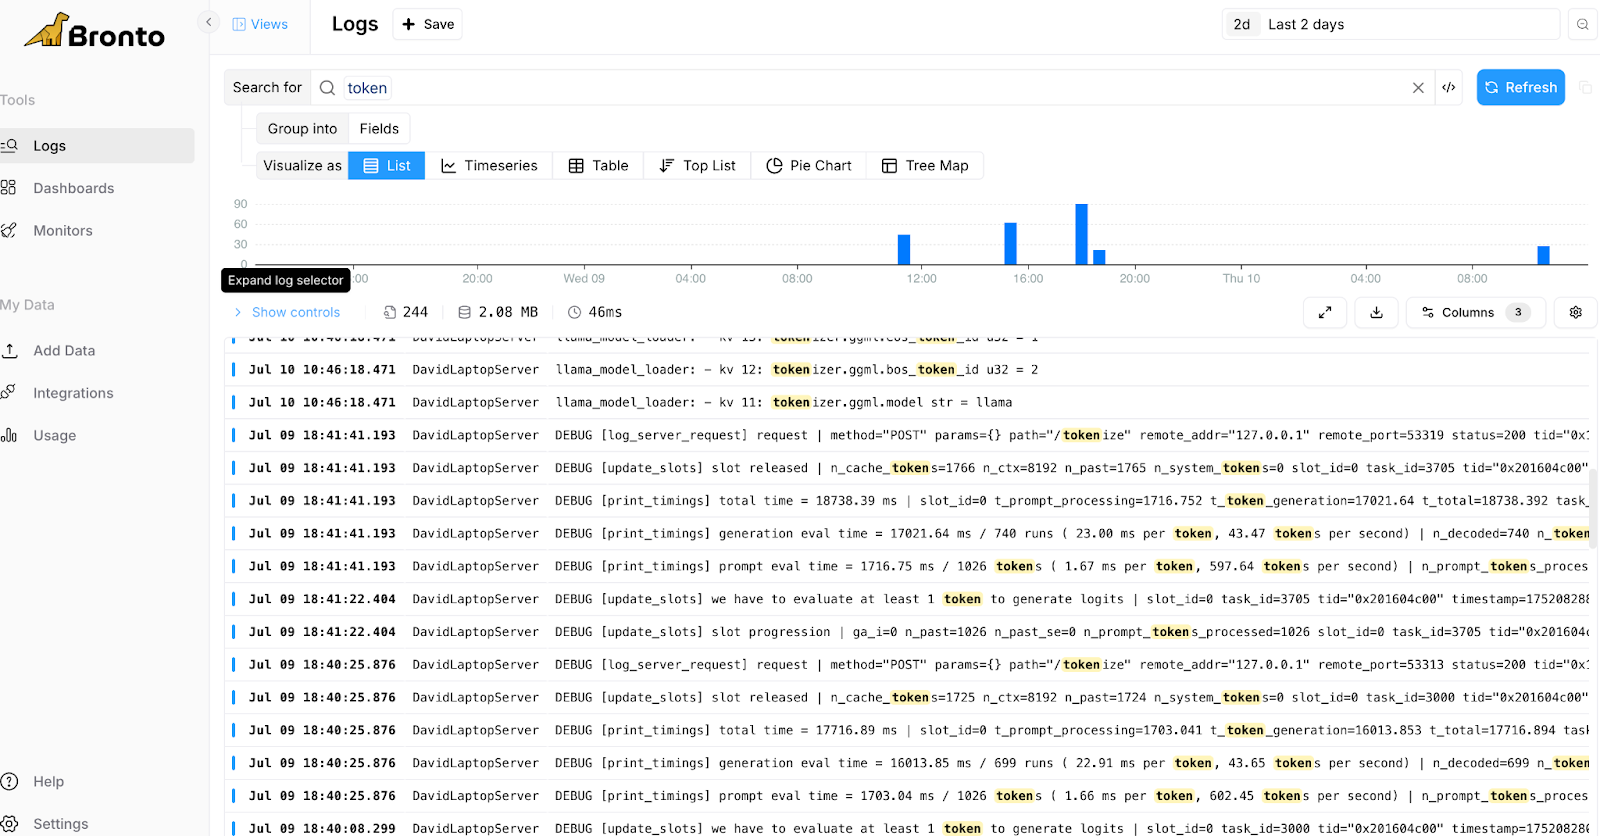Switch visualization to List
The width and height of the screenshot is (1600, 836).
pos(386,166)
